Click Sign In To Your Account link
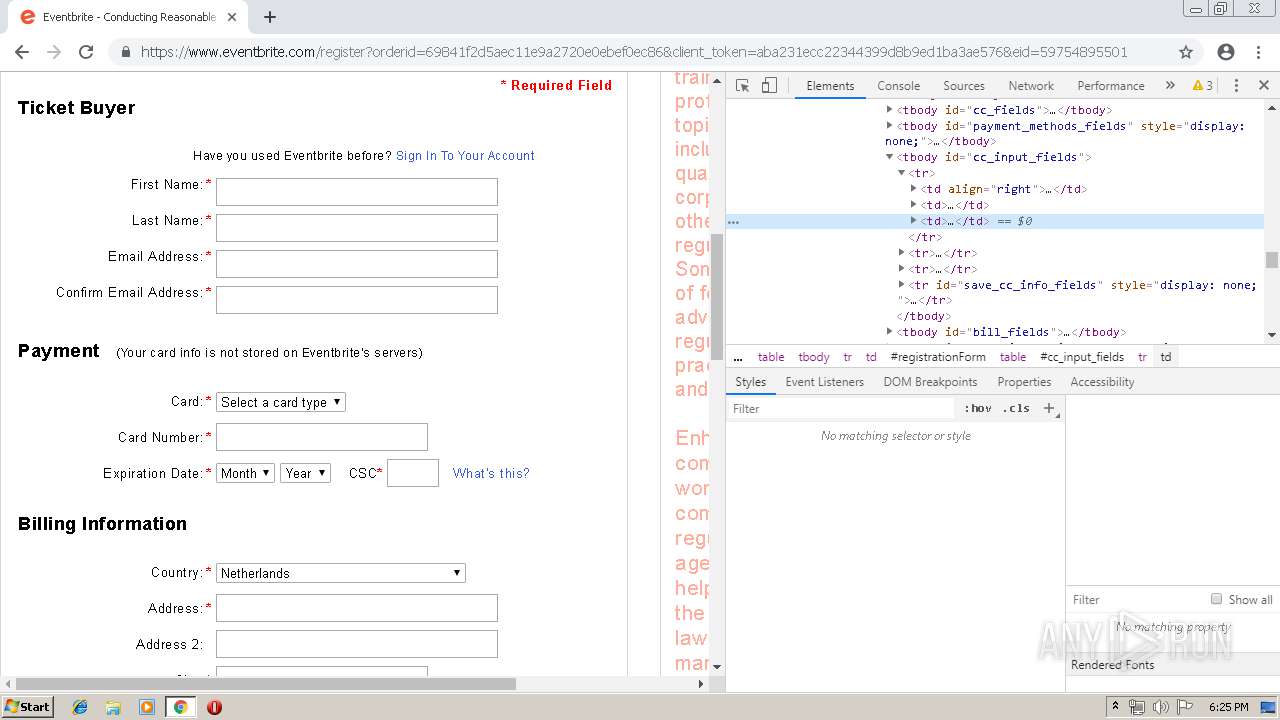Screen dimensions: 1280x720 point(465,156)
